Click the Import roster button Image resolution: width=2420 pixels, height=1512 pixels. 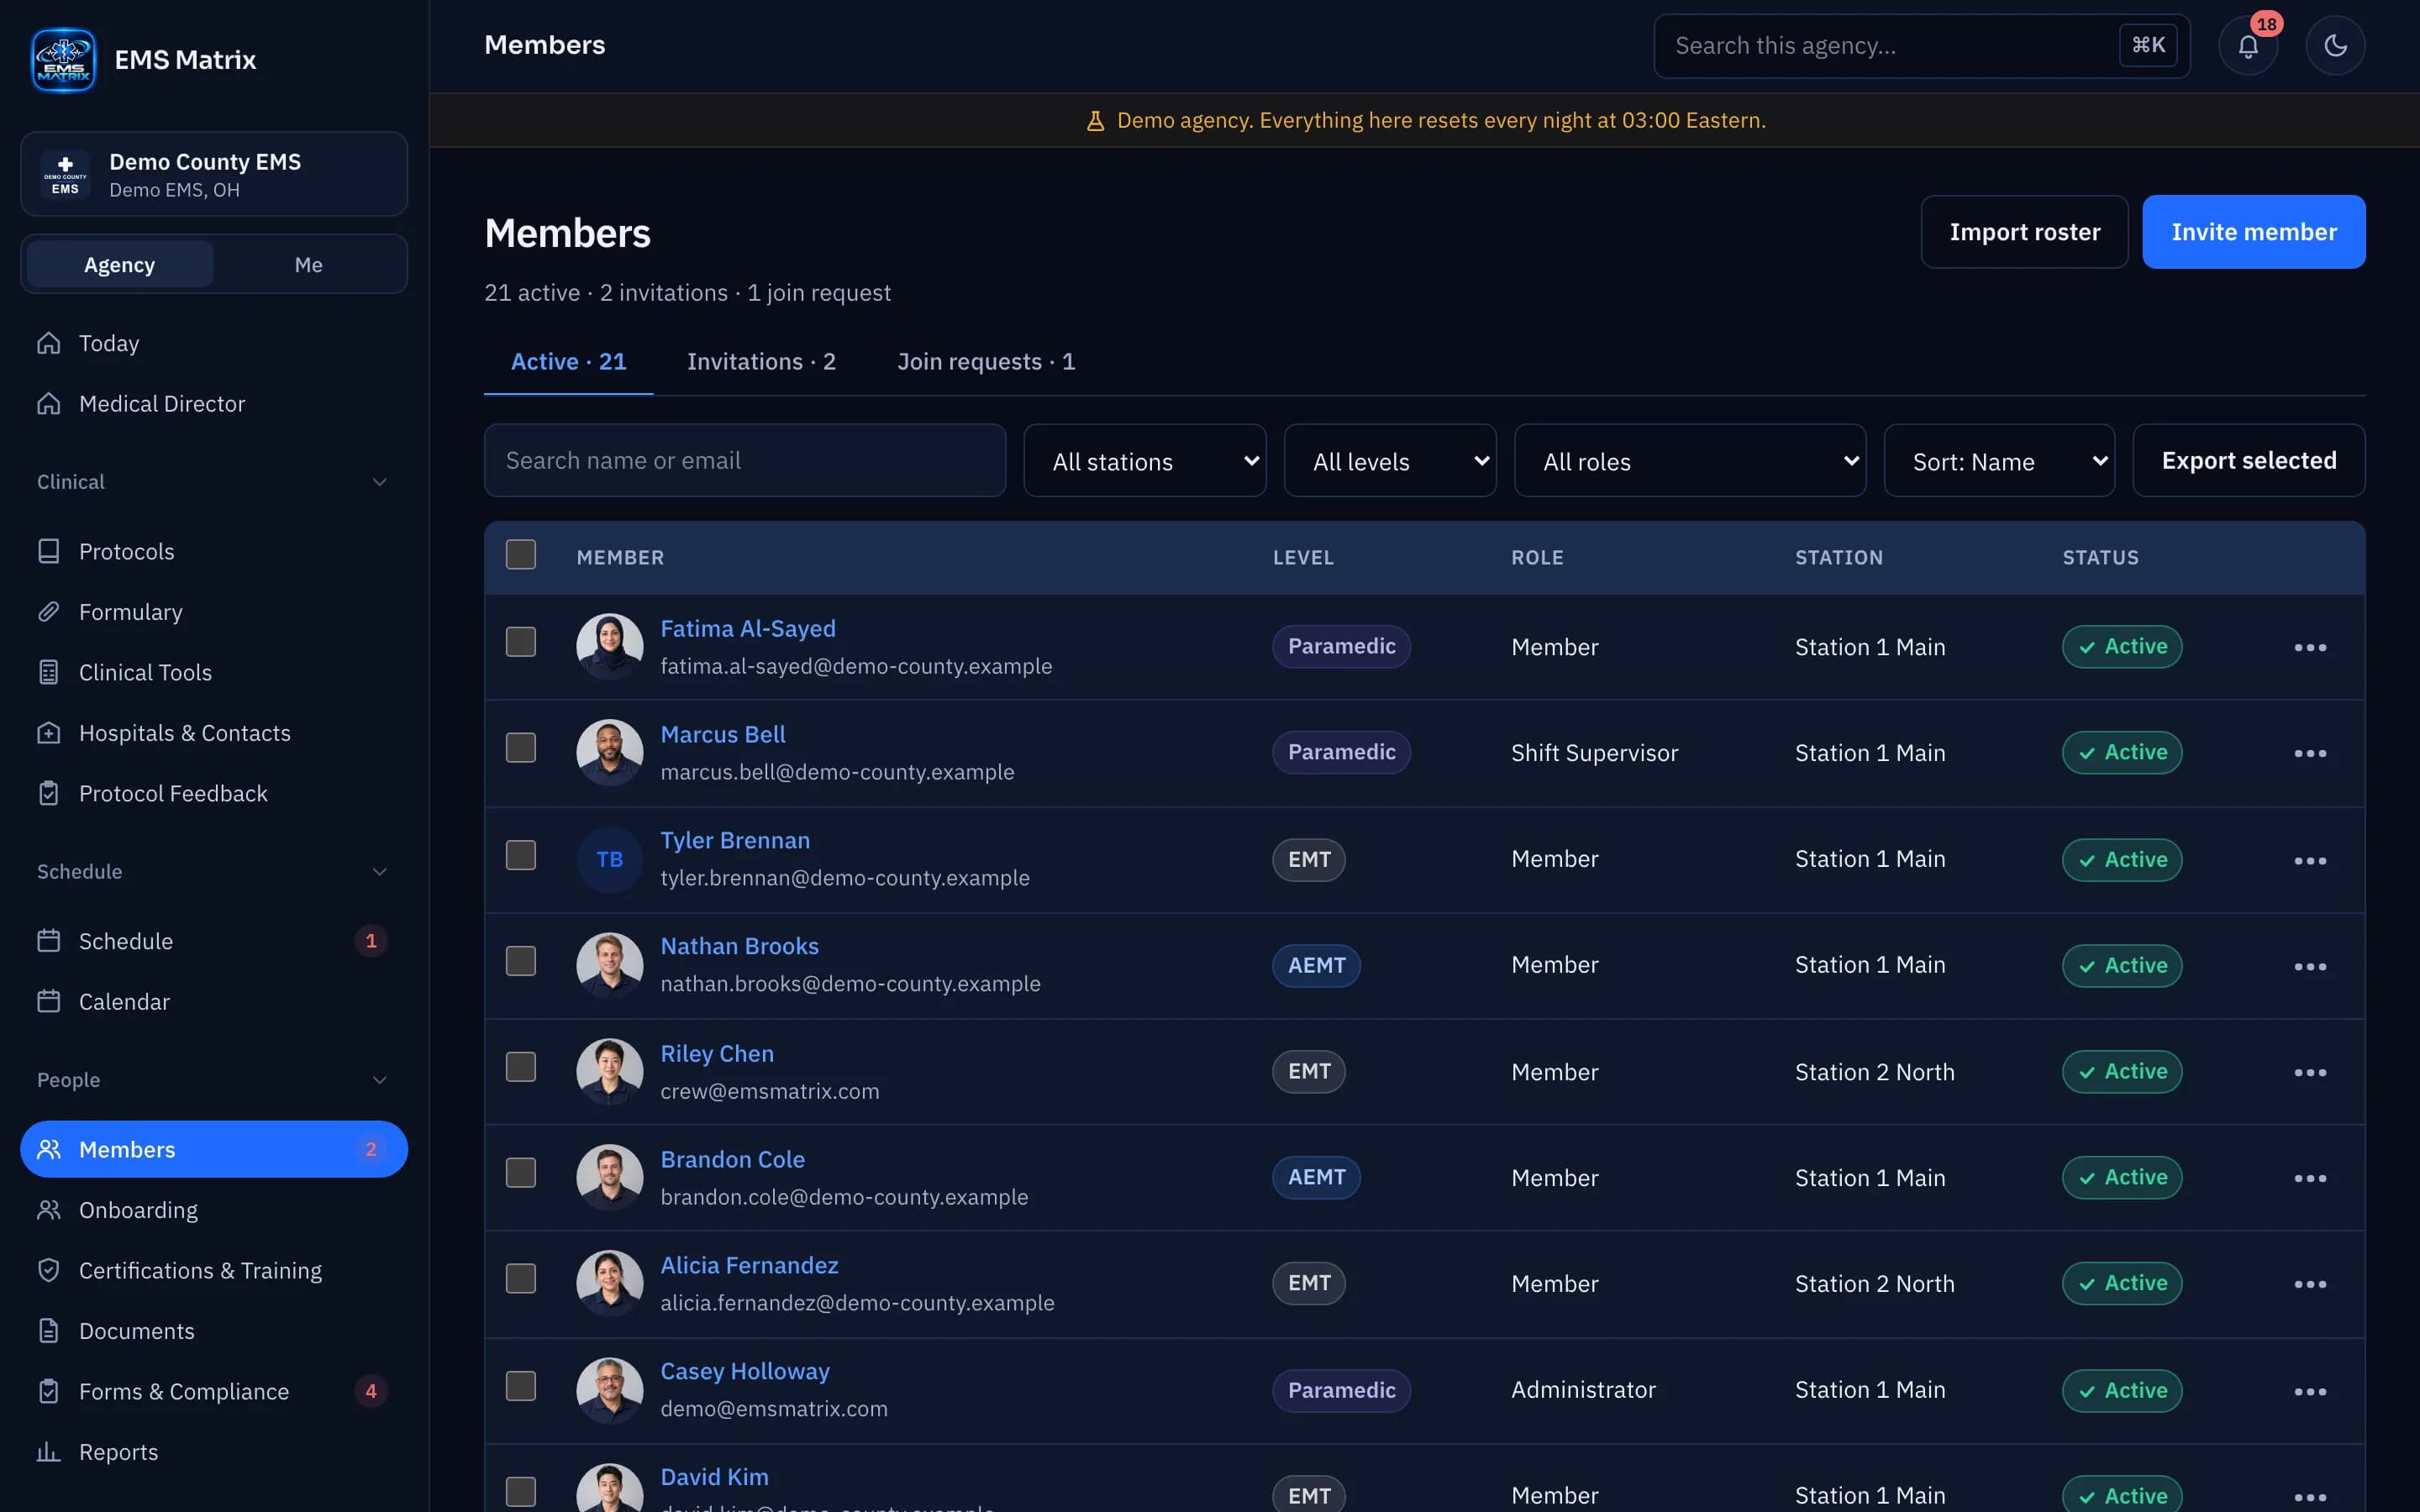(x=2024, y=232)
